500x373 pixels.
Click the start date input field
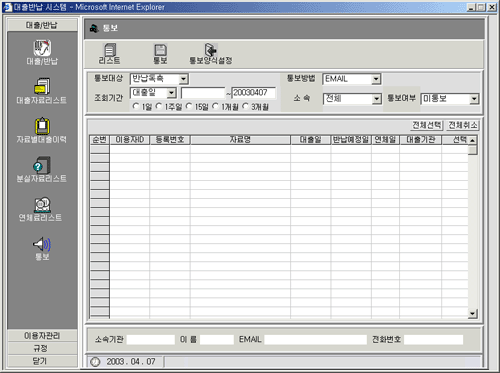pyautogui.click(x=203, y=93)
